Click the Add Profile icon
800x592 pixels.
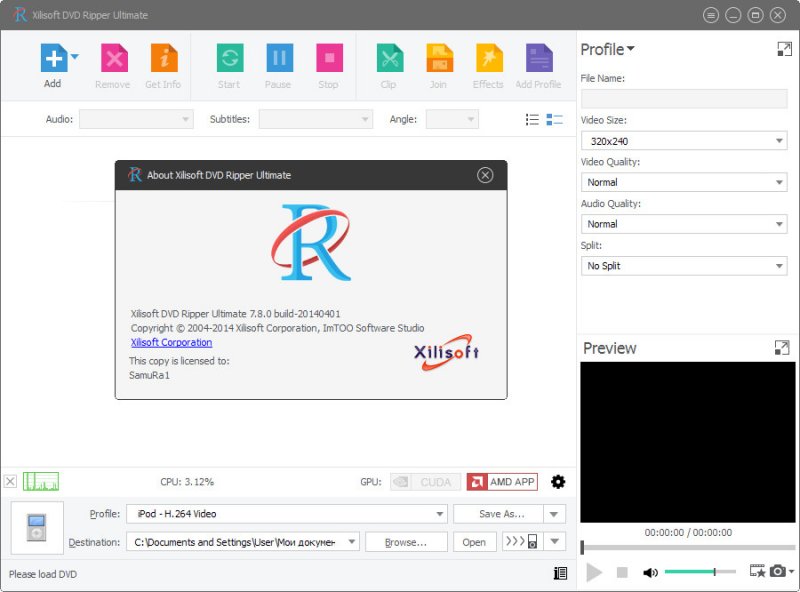pyautogui.click(x=539, y=58)
